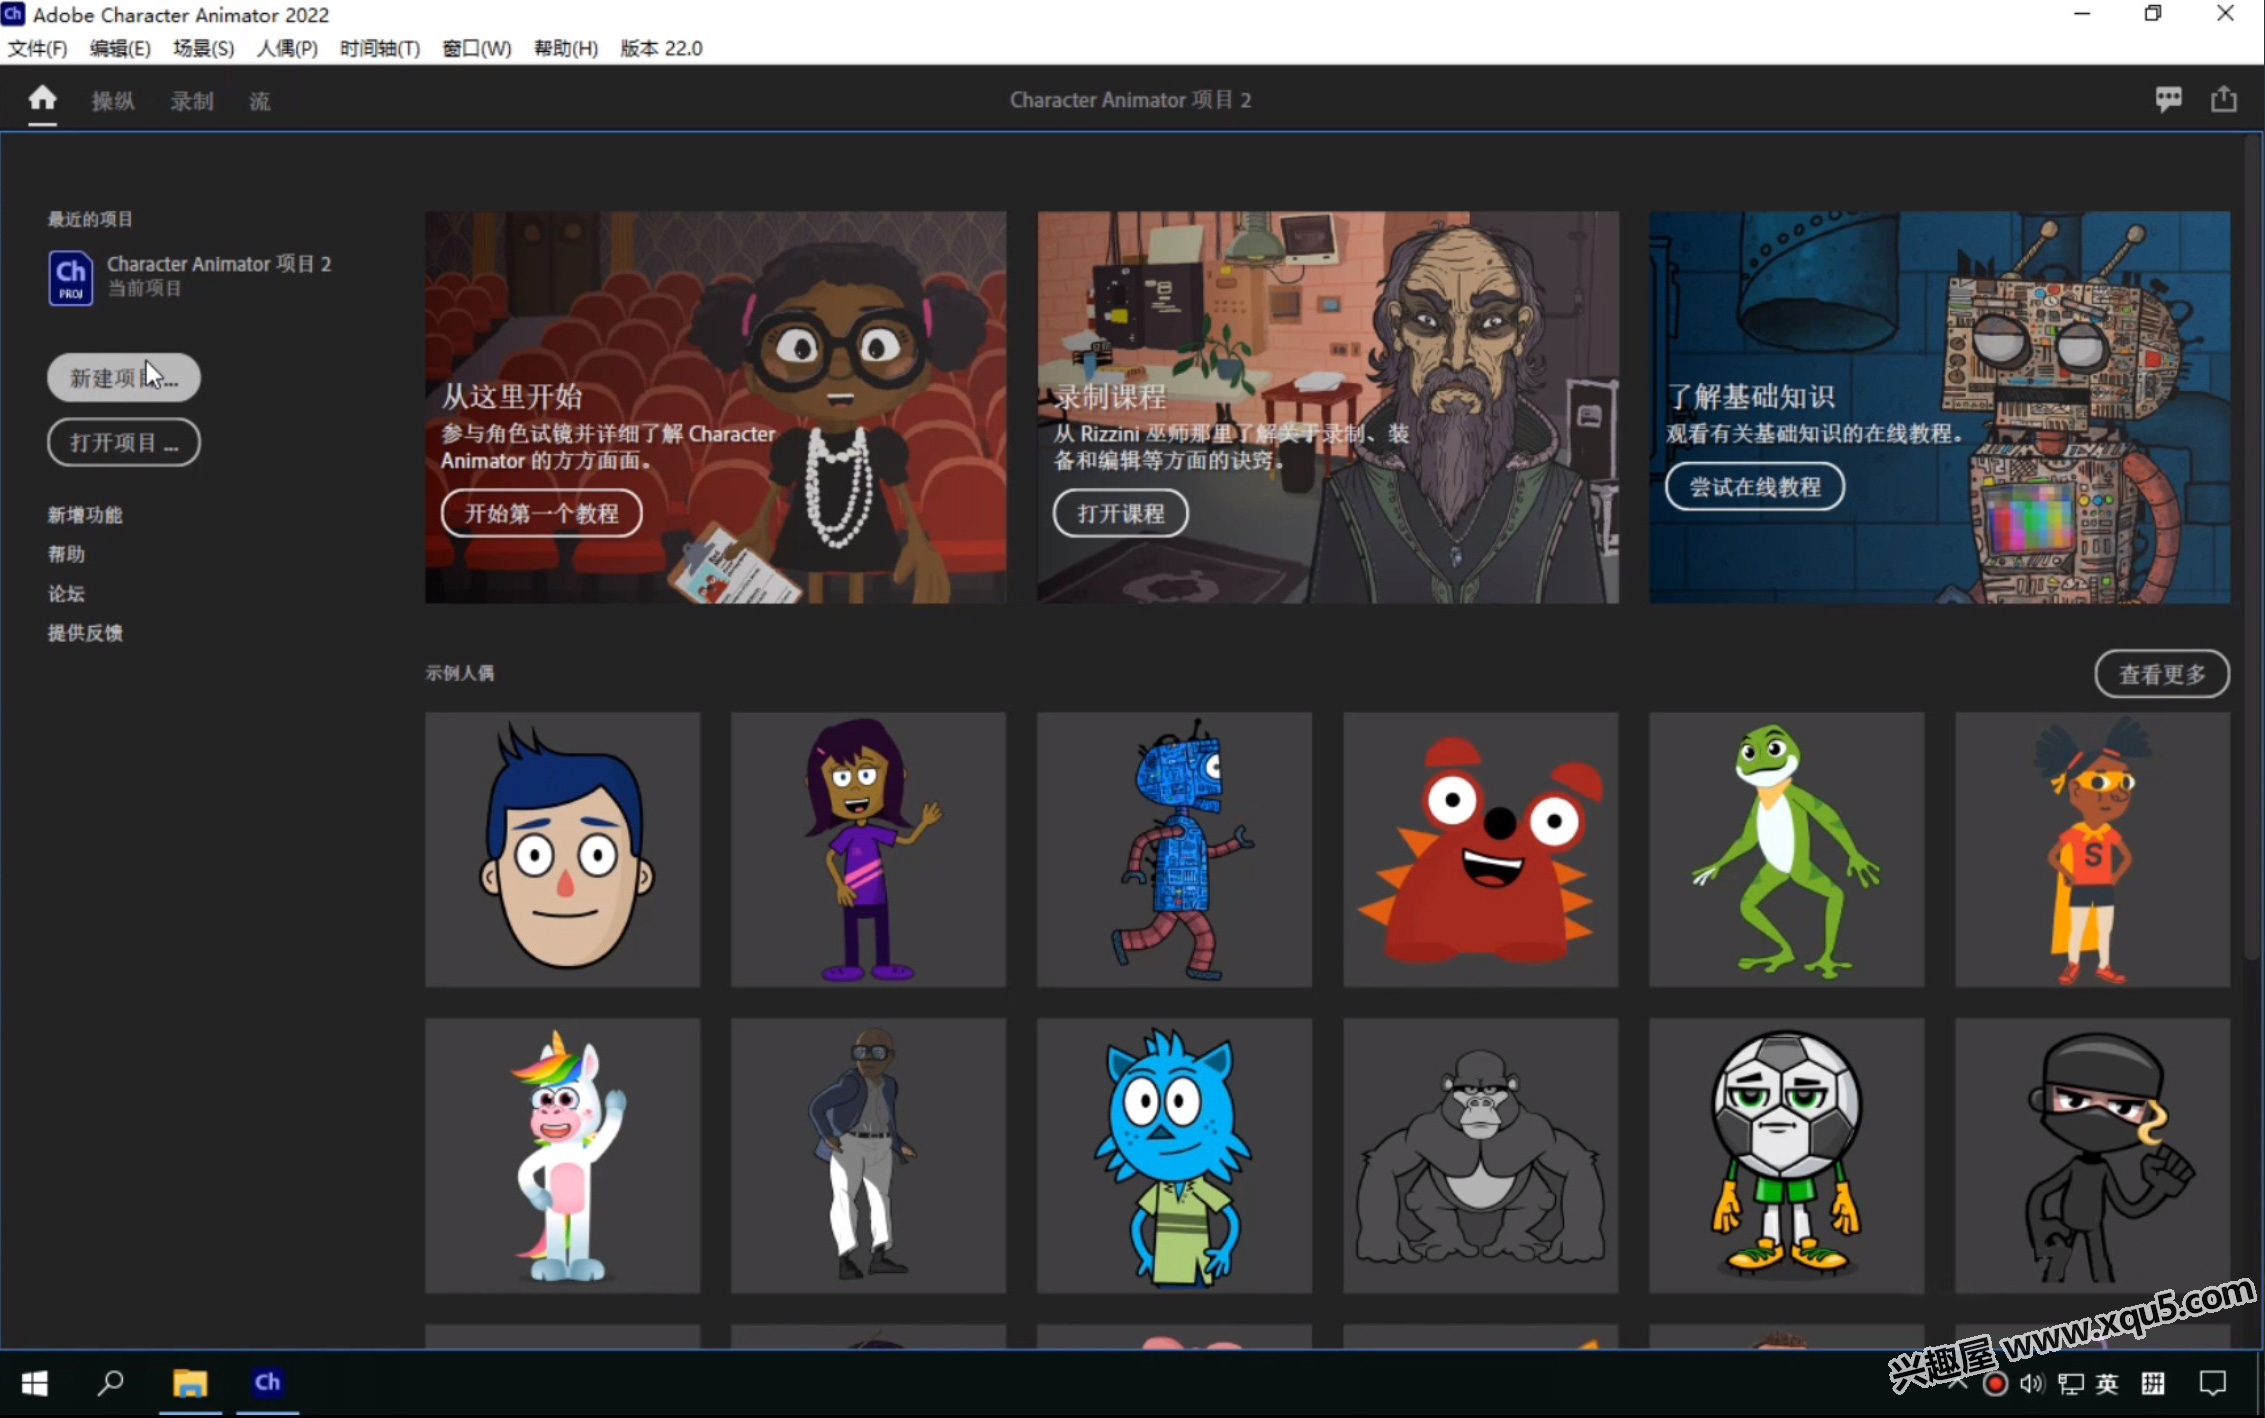
Task: Open the 文件(F) menu
Action: (x=37, y=48)
